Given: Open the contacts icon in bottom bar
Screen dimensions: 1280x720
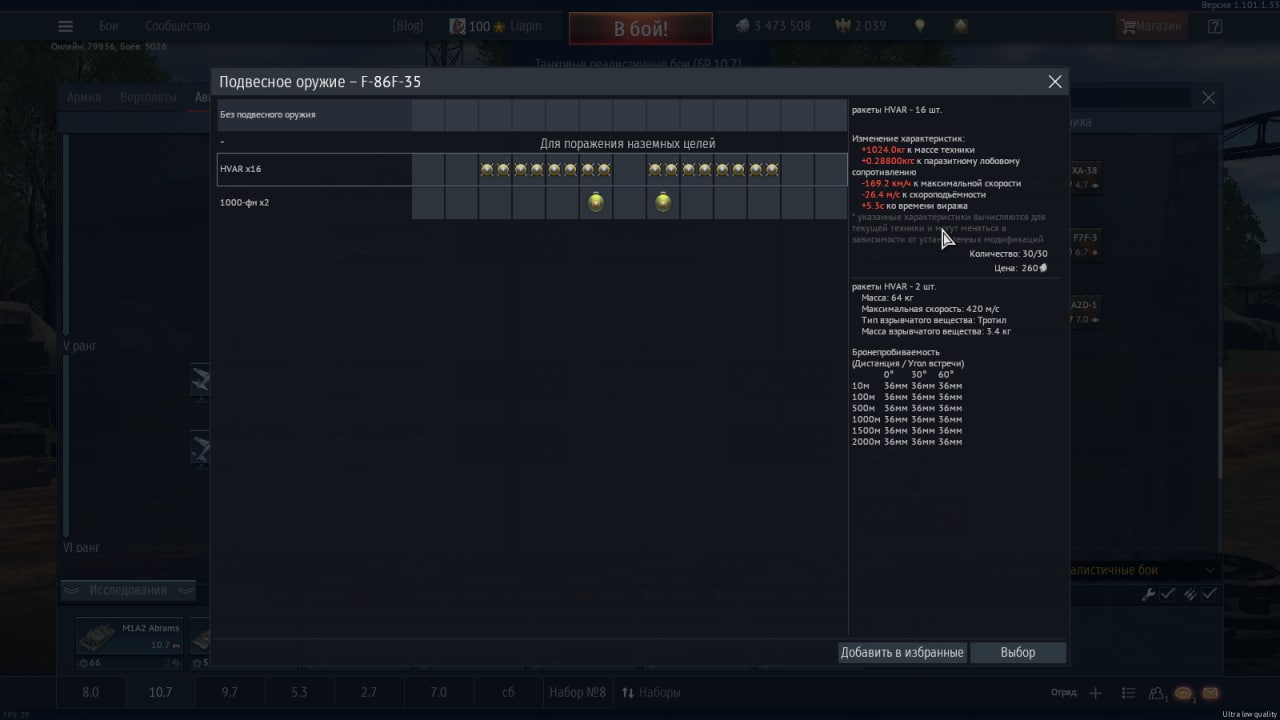Looking at the screenshot, I should (1157, 693).
